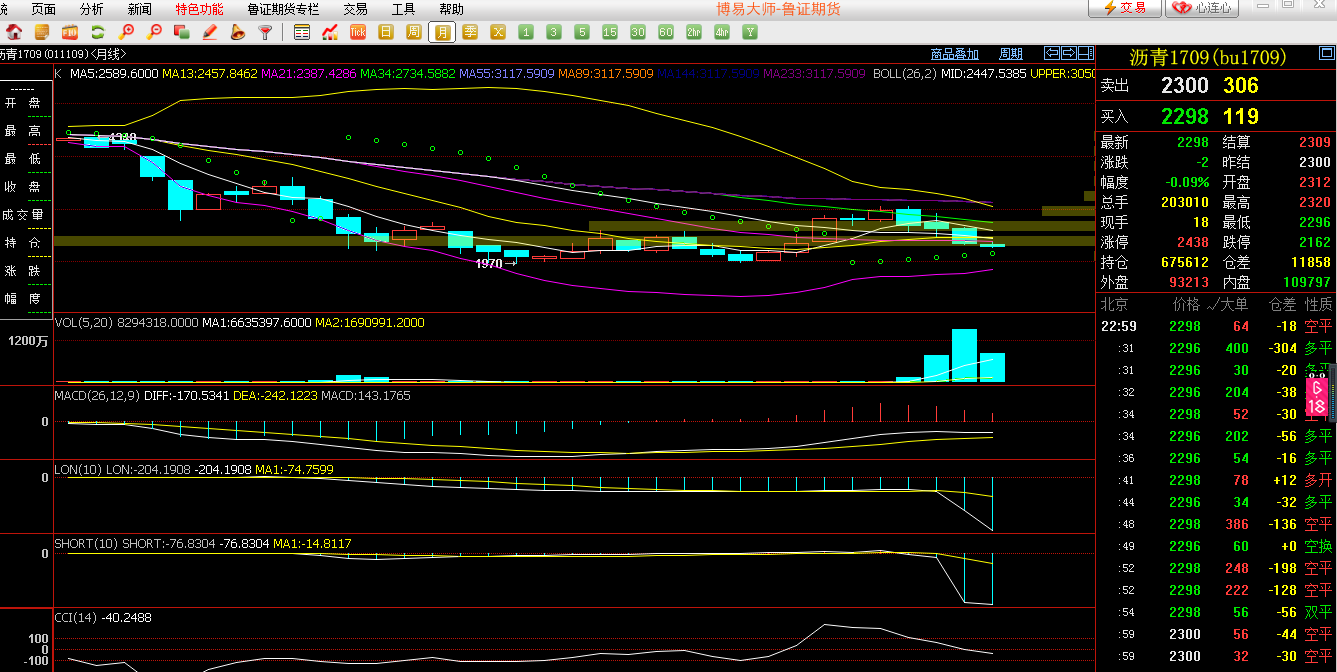
Task: Select the 5-minute period button
Action: [582, 32]
